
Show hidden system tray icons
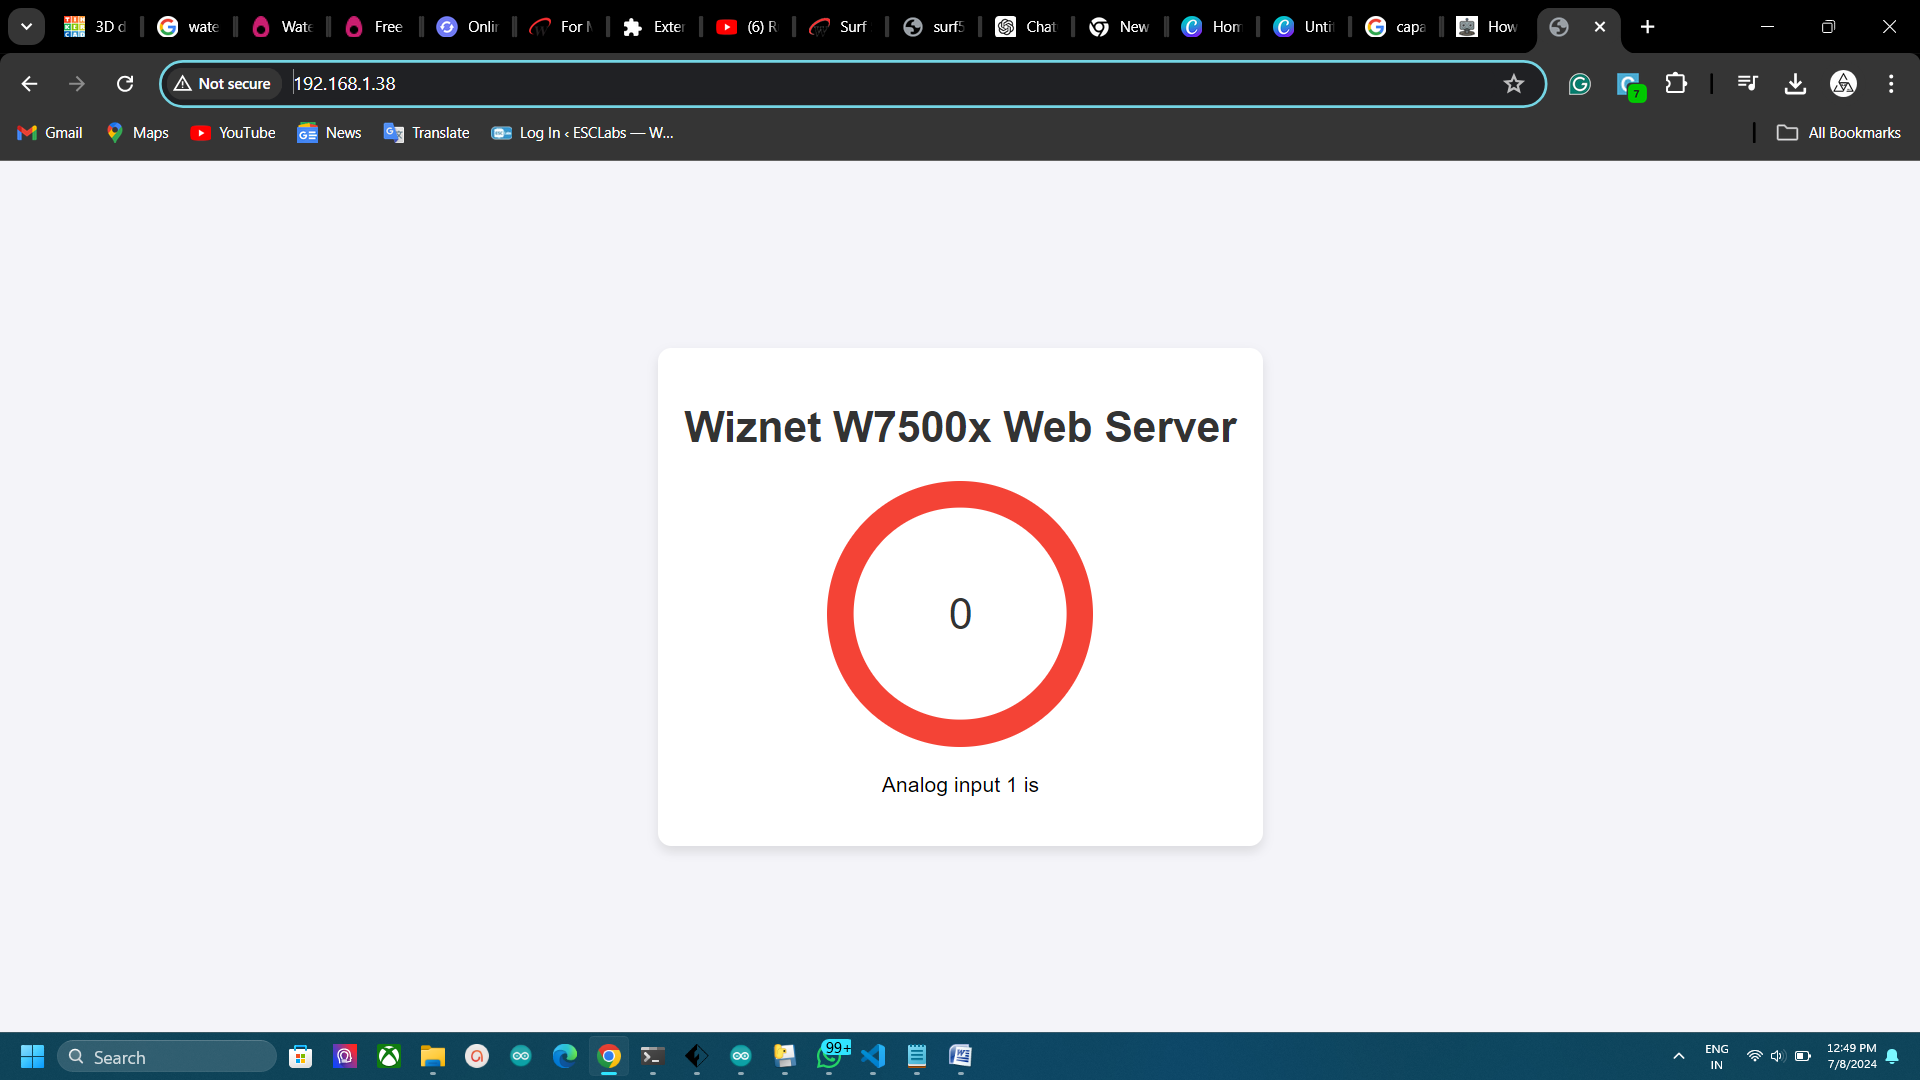pos(1679,1056)
